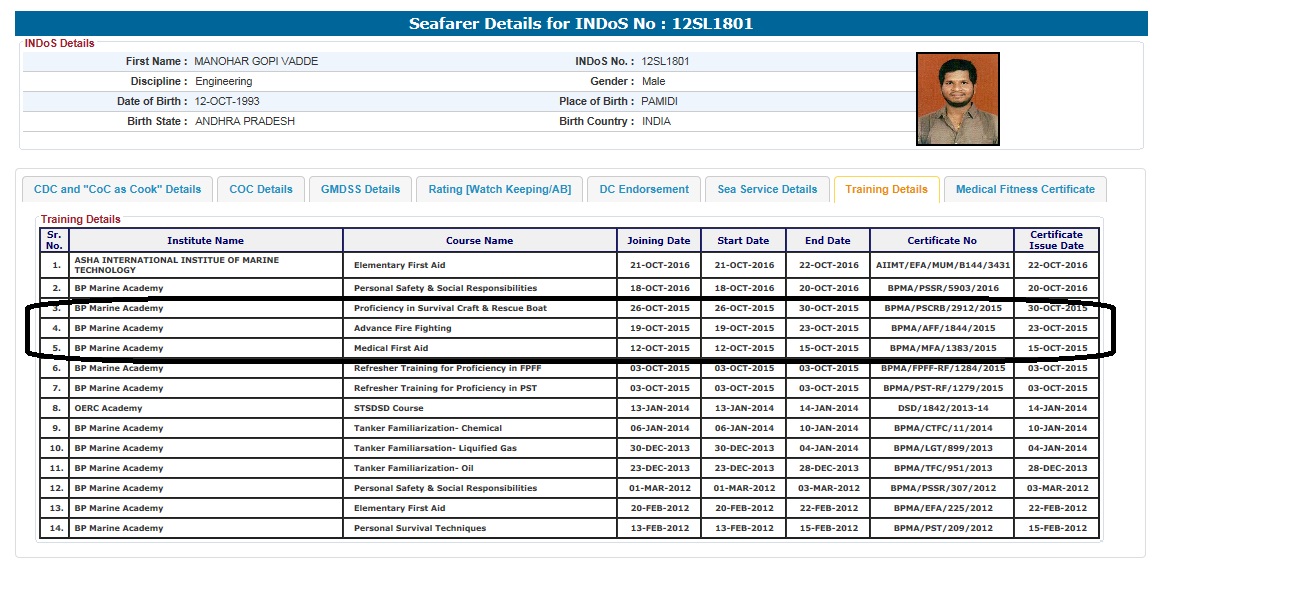Click the Certificate No column header
Viewport: 1304px width, 591px height.
pyautogui.click(x=941, y=241)
